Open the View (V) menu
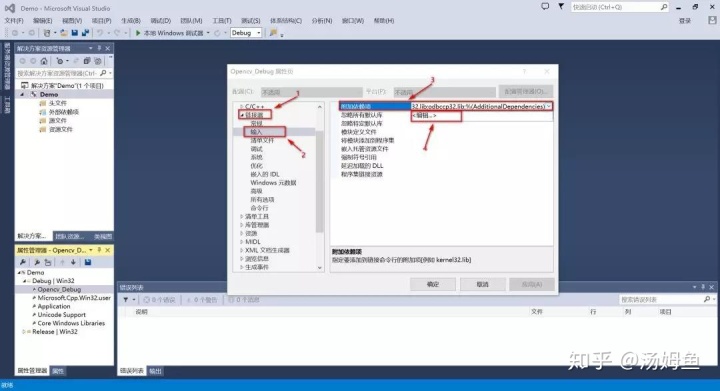This screenshot has height=391, width=720. (x=72, y=21)
